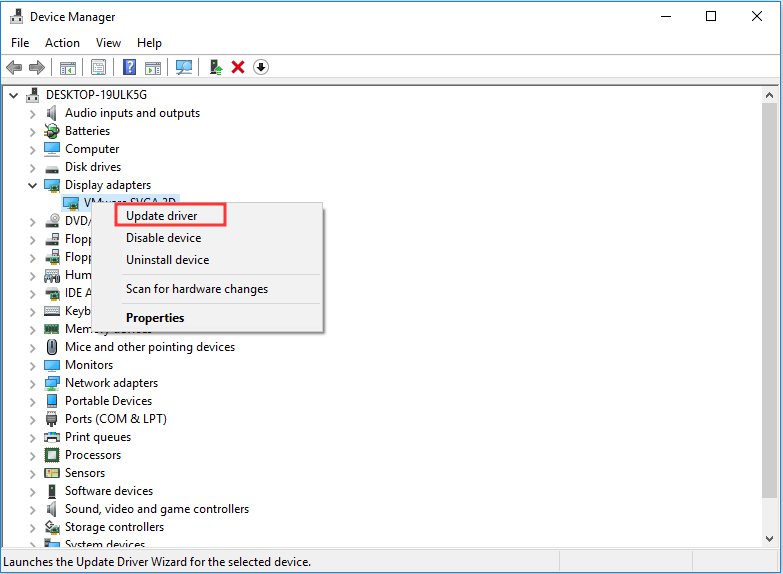The height and width of the screenshot is (574, 783).
Task: Select the Disk drives tree label
Action: 93,167
